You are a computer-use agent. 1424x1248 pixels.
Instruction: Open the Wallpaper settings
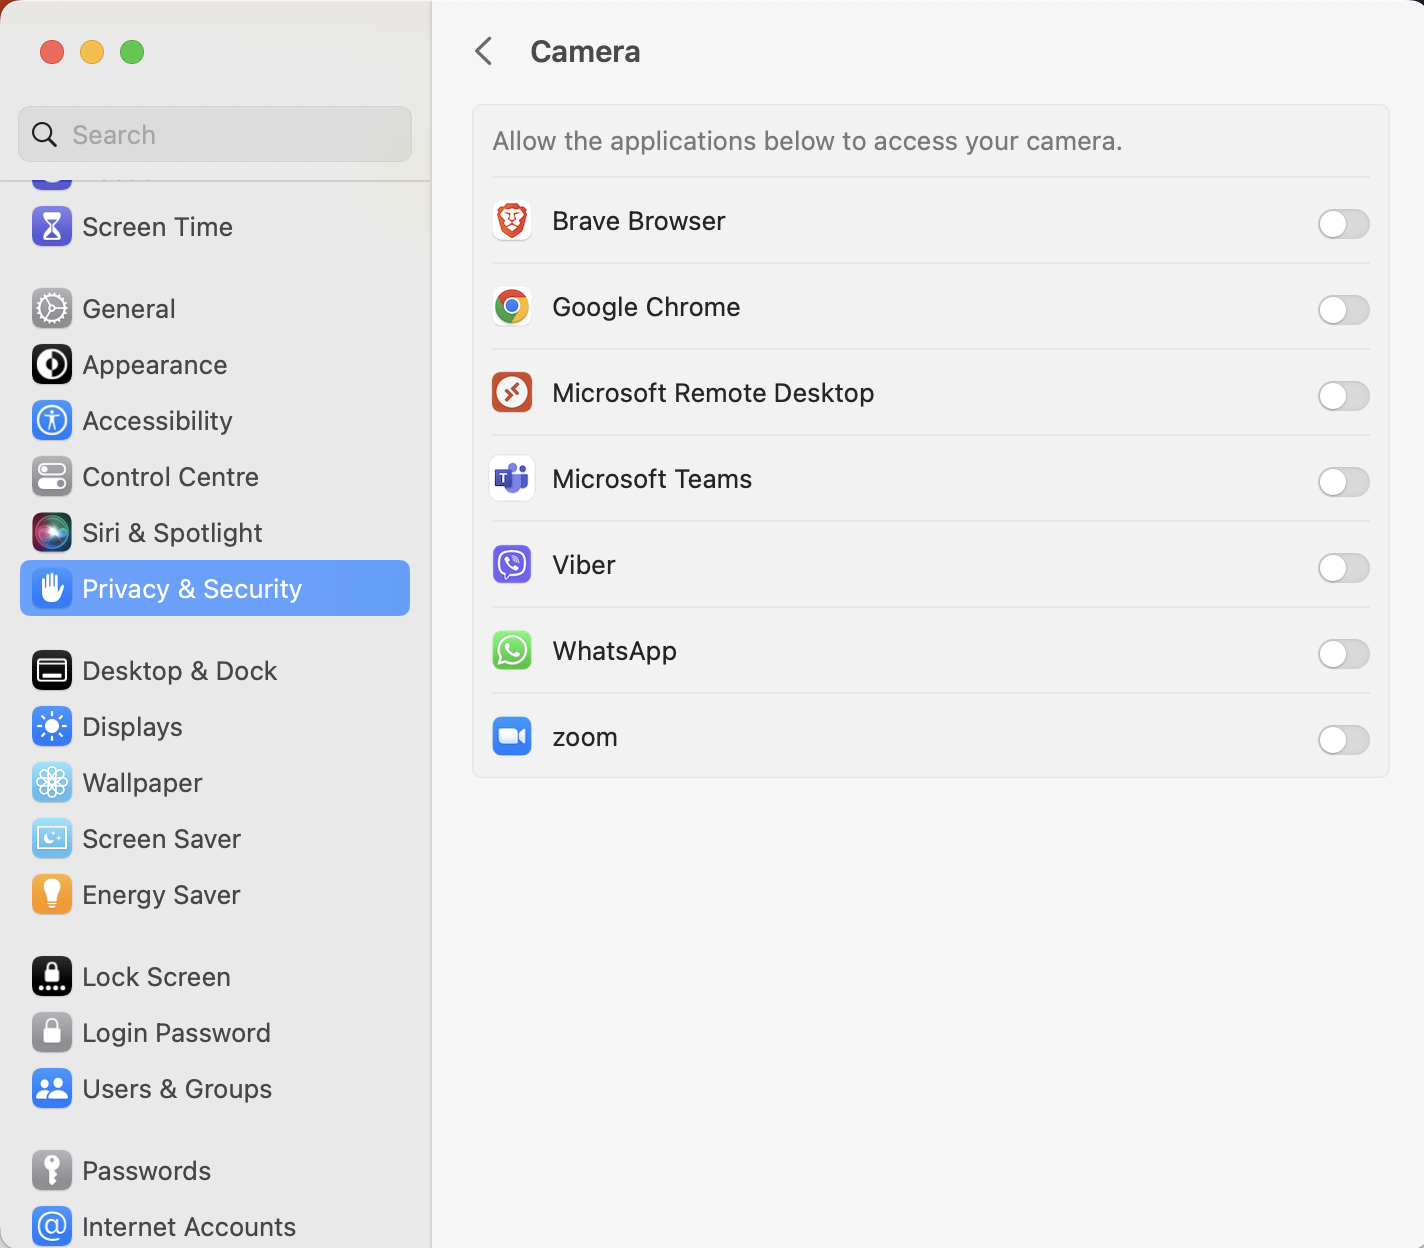click(142, 782)
